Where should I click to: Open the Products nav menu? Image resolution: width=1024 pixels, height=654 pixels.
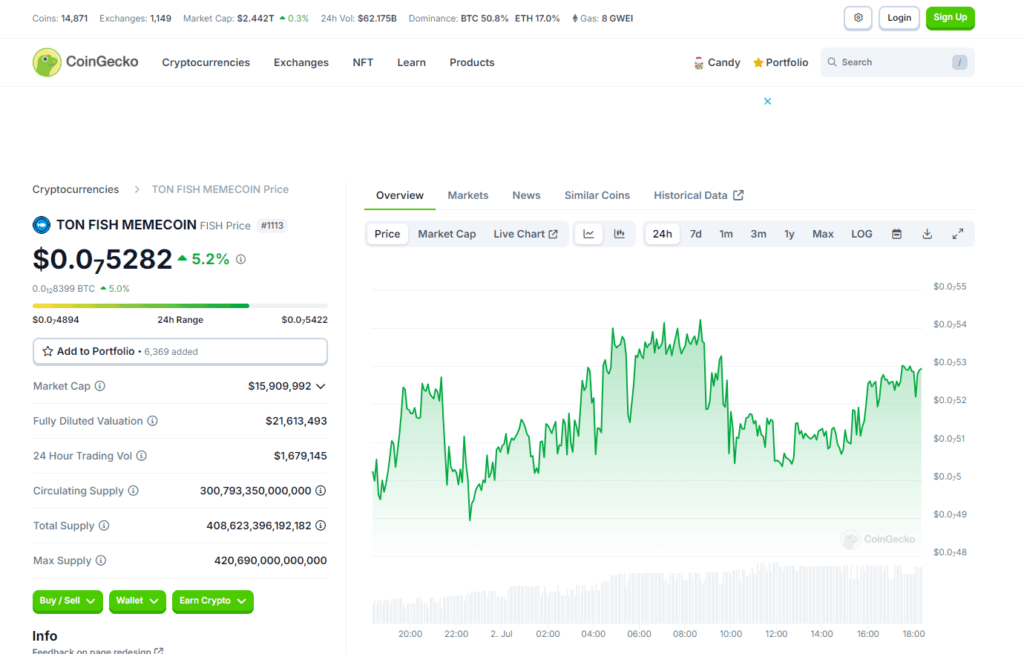(472, 63)
